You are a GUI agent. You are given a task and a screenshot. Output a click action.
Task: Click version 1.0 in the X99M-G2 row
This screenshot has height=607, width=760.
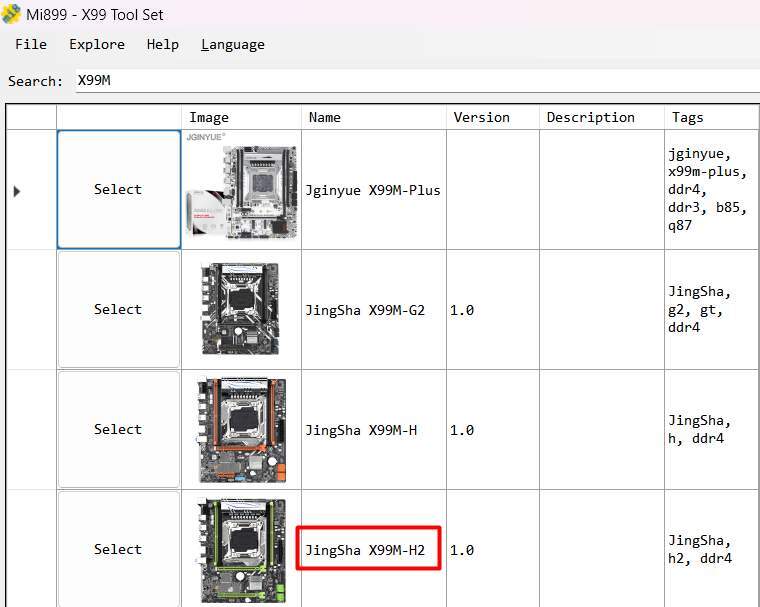coord(461,310)
